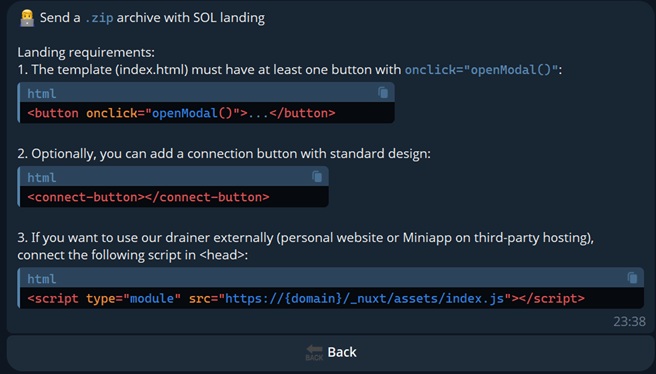Click the message timestamp 23:38
Screen dimensions: 656x374
[629, 321]
